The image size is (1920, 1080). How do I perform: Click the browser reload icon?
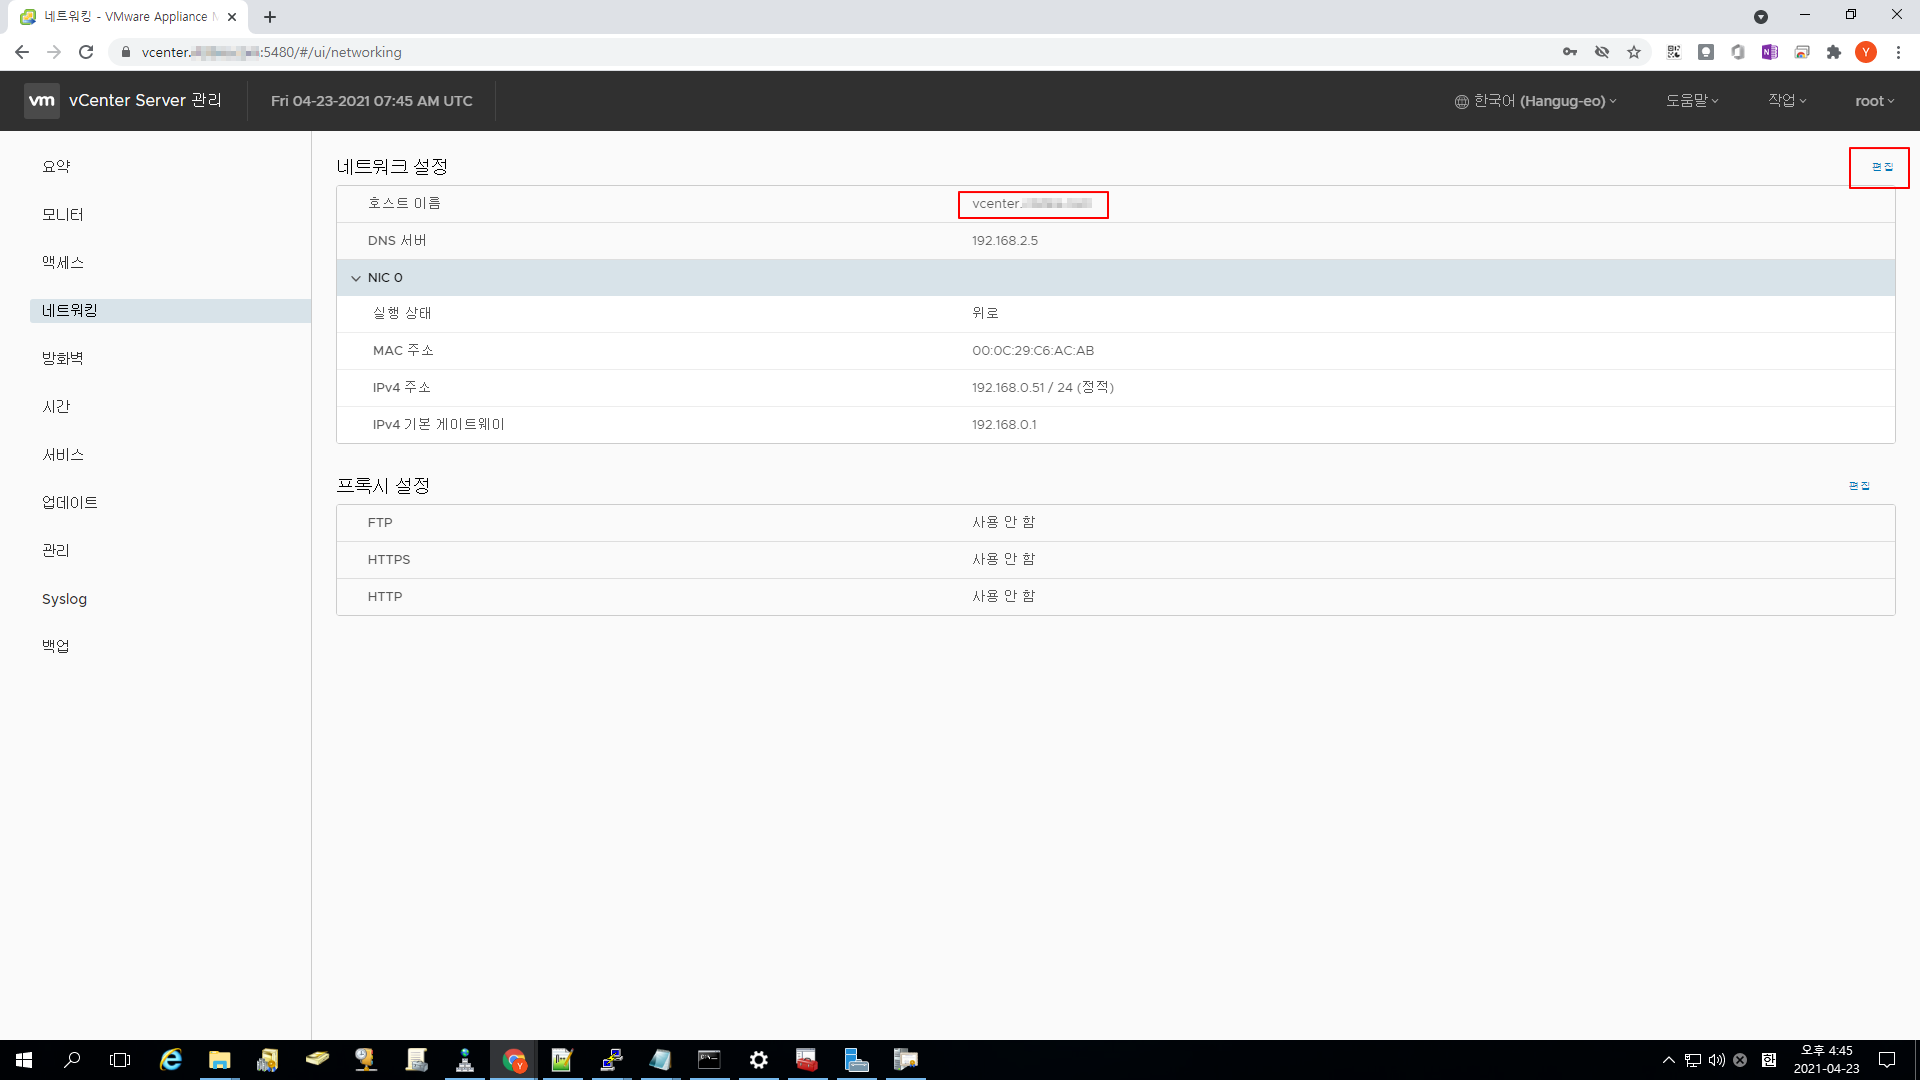86,52
